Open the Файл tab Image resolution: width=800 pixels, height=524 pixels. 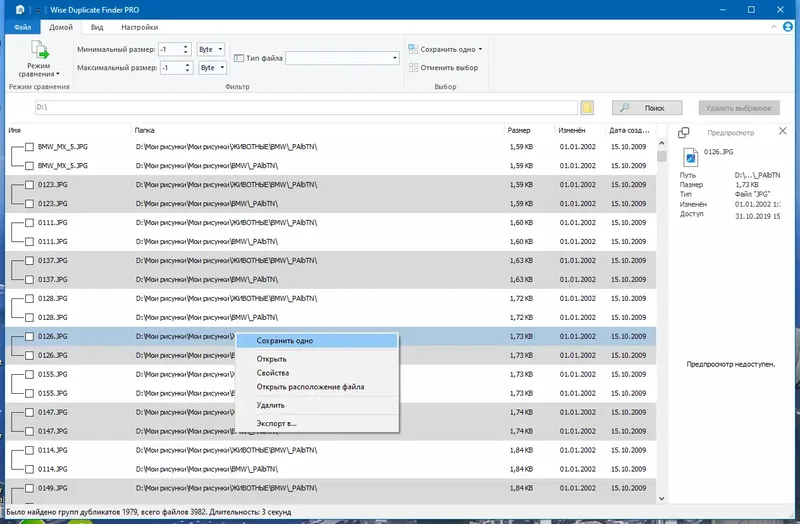(x=22, y=27)
